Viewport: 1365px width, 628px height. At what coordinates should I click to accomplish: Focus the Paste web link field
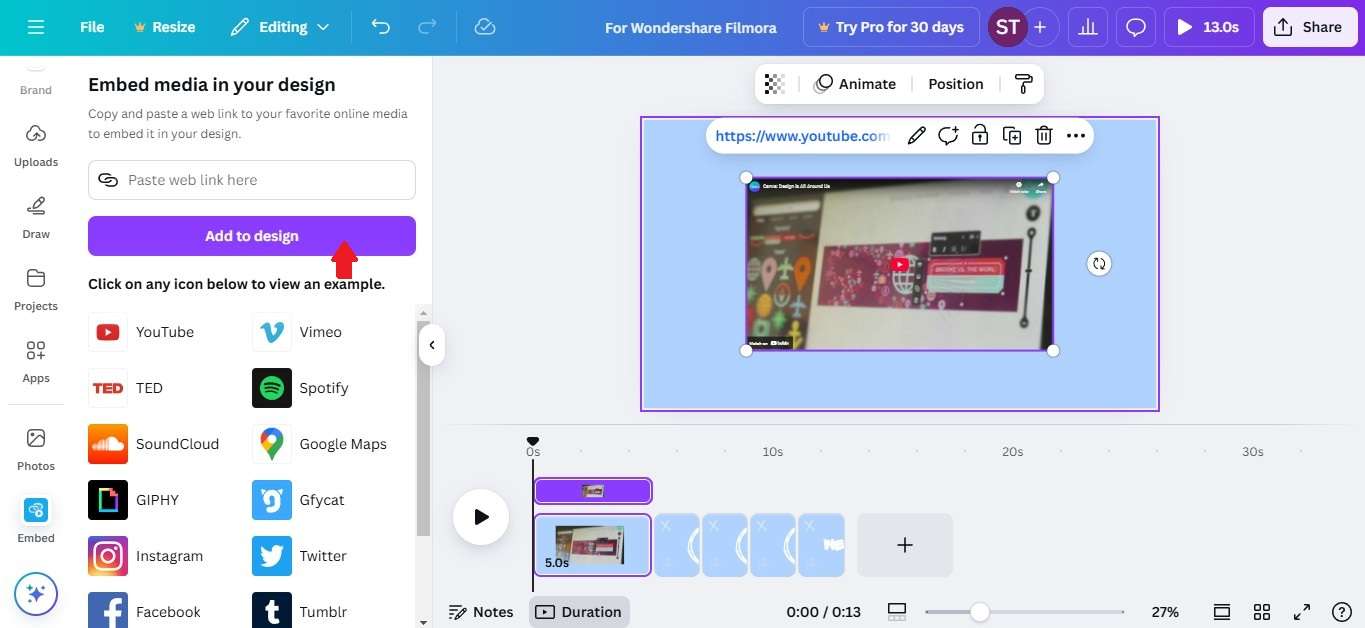(252, 180)
